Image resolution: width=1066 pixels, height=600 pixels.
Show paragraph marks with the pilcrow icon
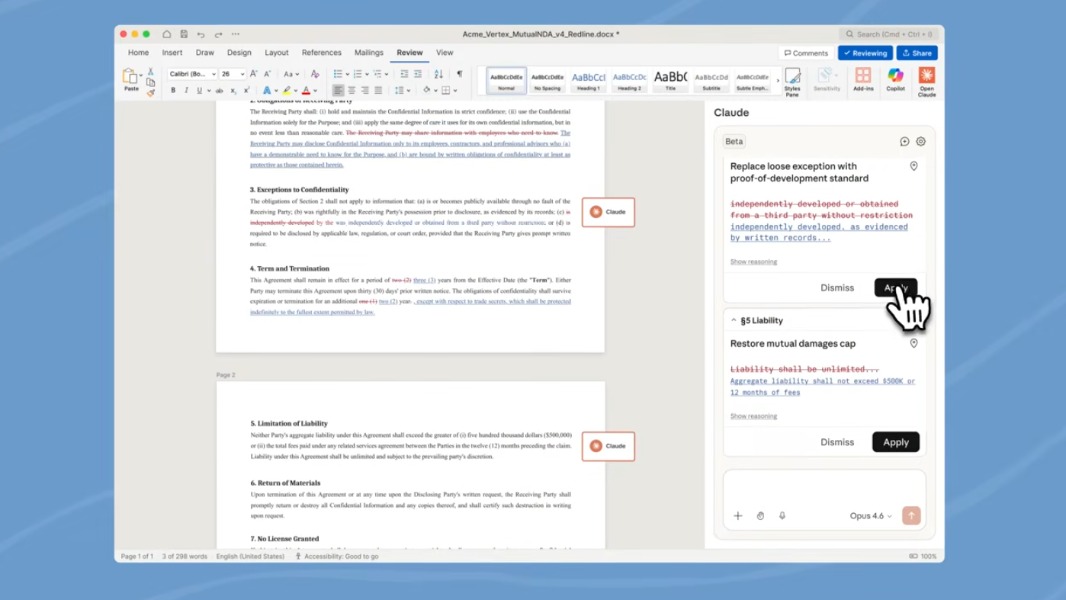tap(459, 73)
